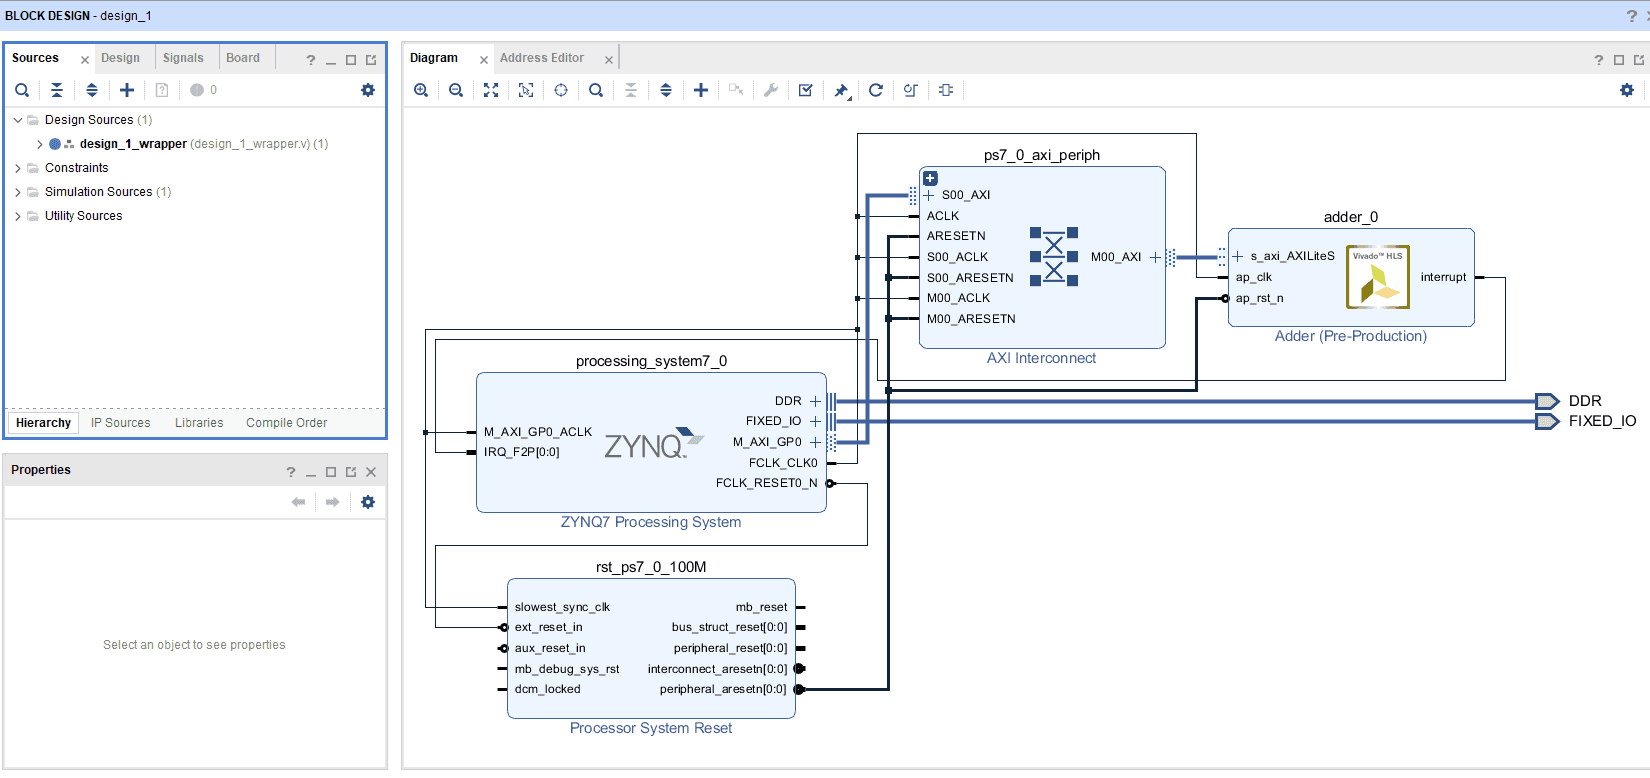Expand S00_AXI interface on AXI Interconnect
The height and width of the screenshot is (778, 1650).
point(929,195)
